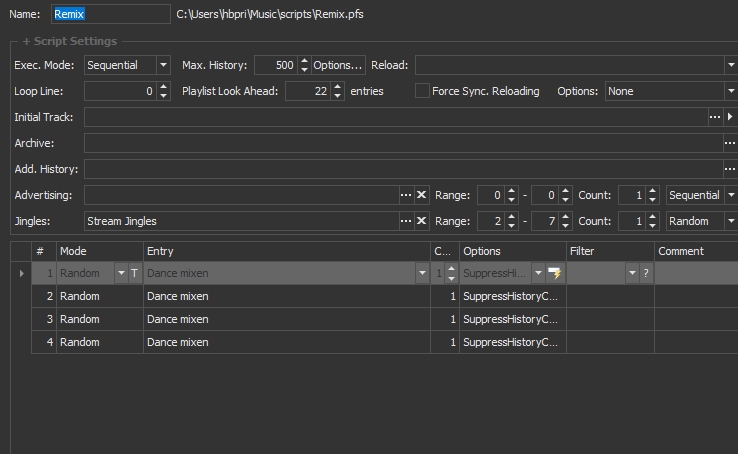Open Entry dropdown in row 1
This screenshot has width=738, height=454.
422,273
